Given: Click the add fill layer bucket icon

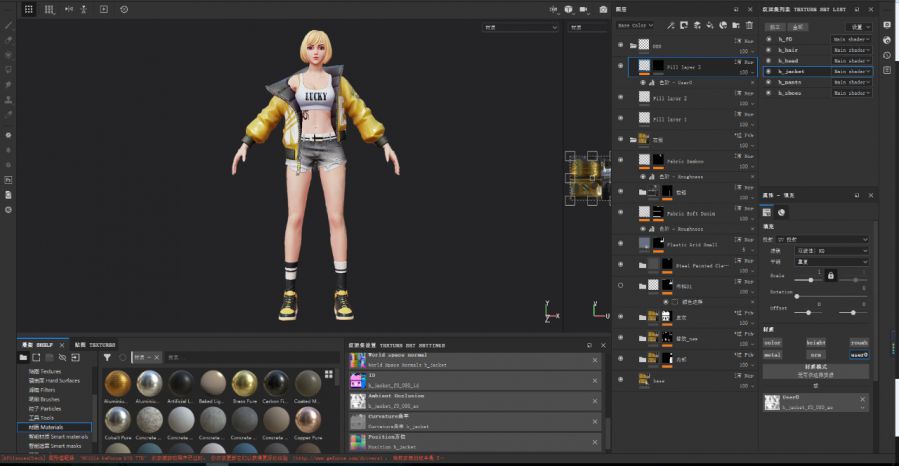Looking at the screenshot, I should pyautogui.click(x=709, y=25).
